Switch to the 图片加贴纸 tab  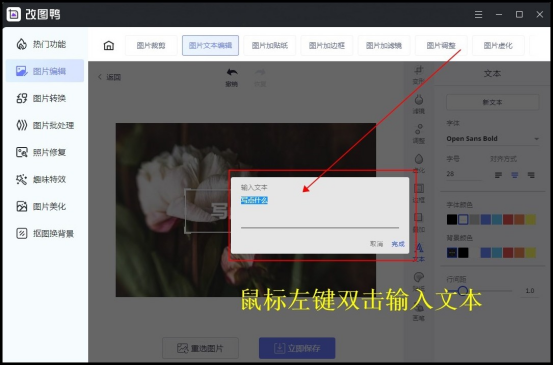click(x=270, y=45)
